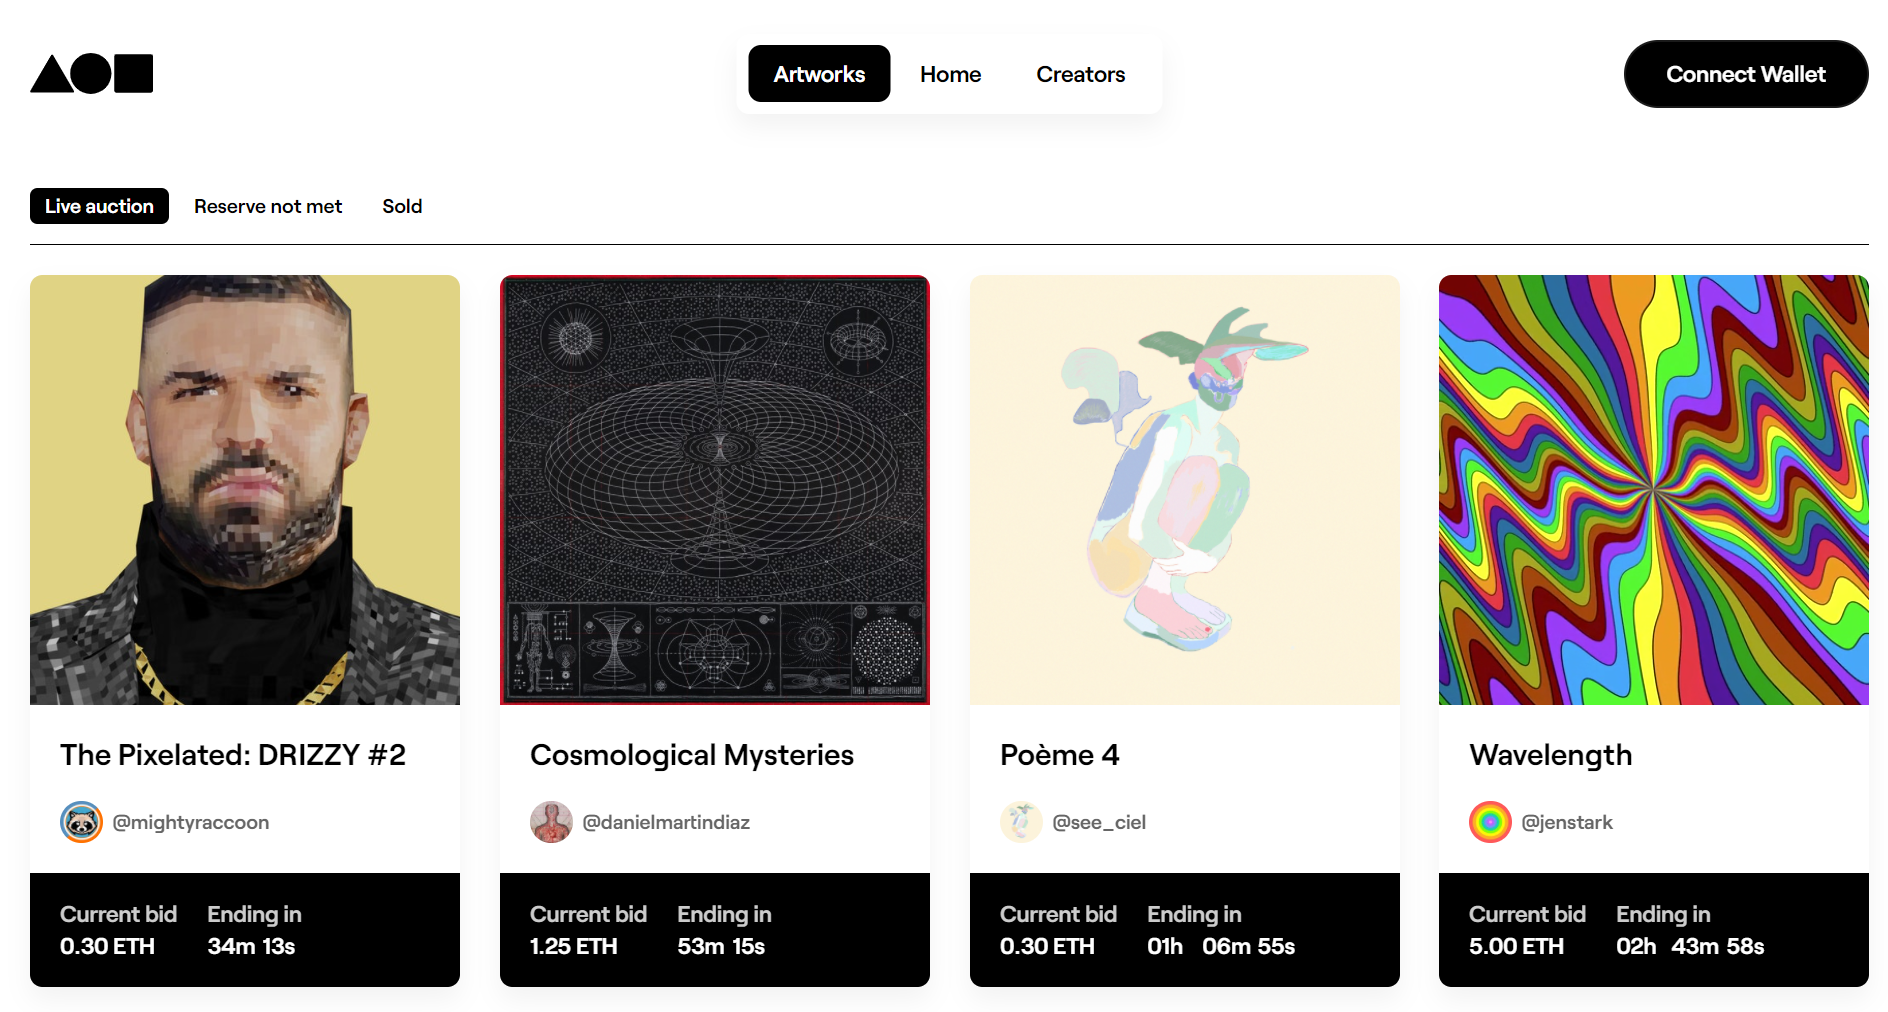This screenshot has width=1888, height=1012.
Task: Visit the @jenstark creator profile link
Action: pos(1566,822)
